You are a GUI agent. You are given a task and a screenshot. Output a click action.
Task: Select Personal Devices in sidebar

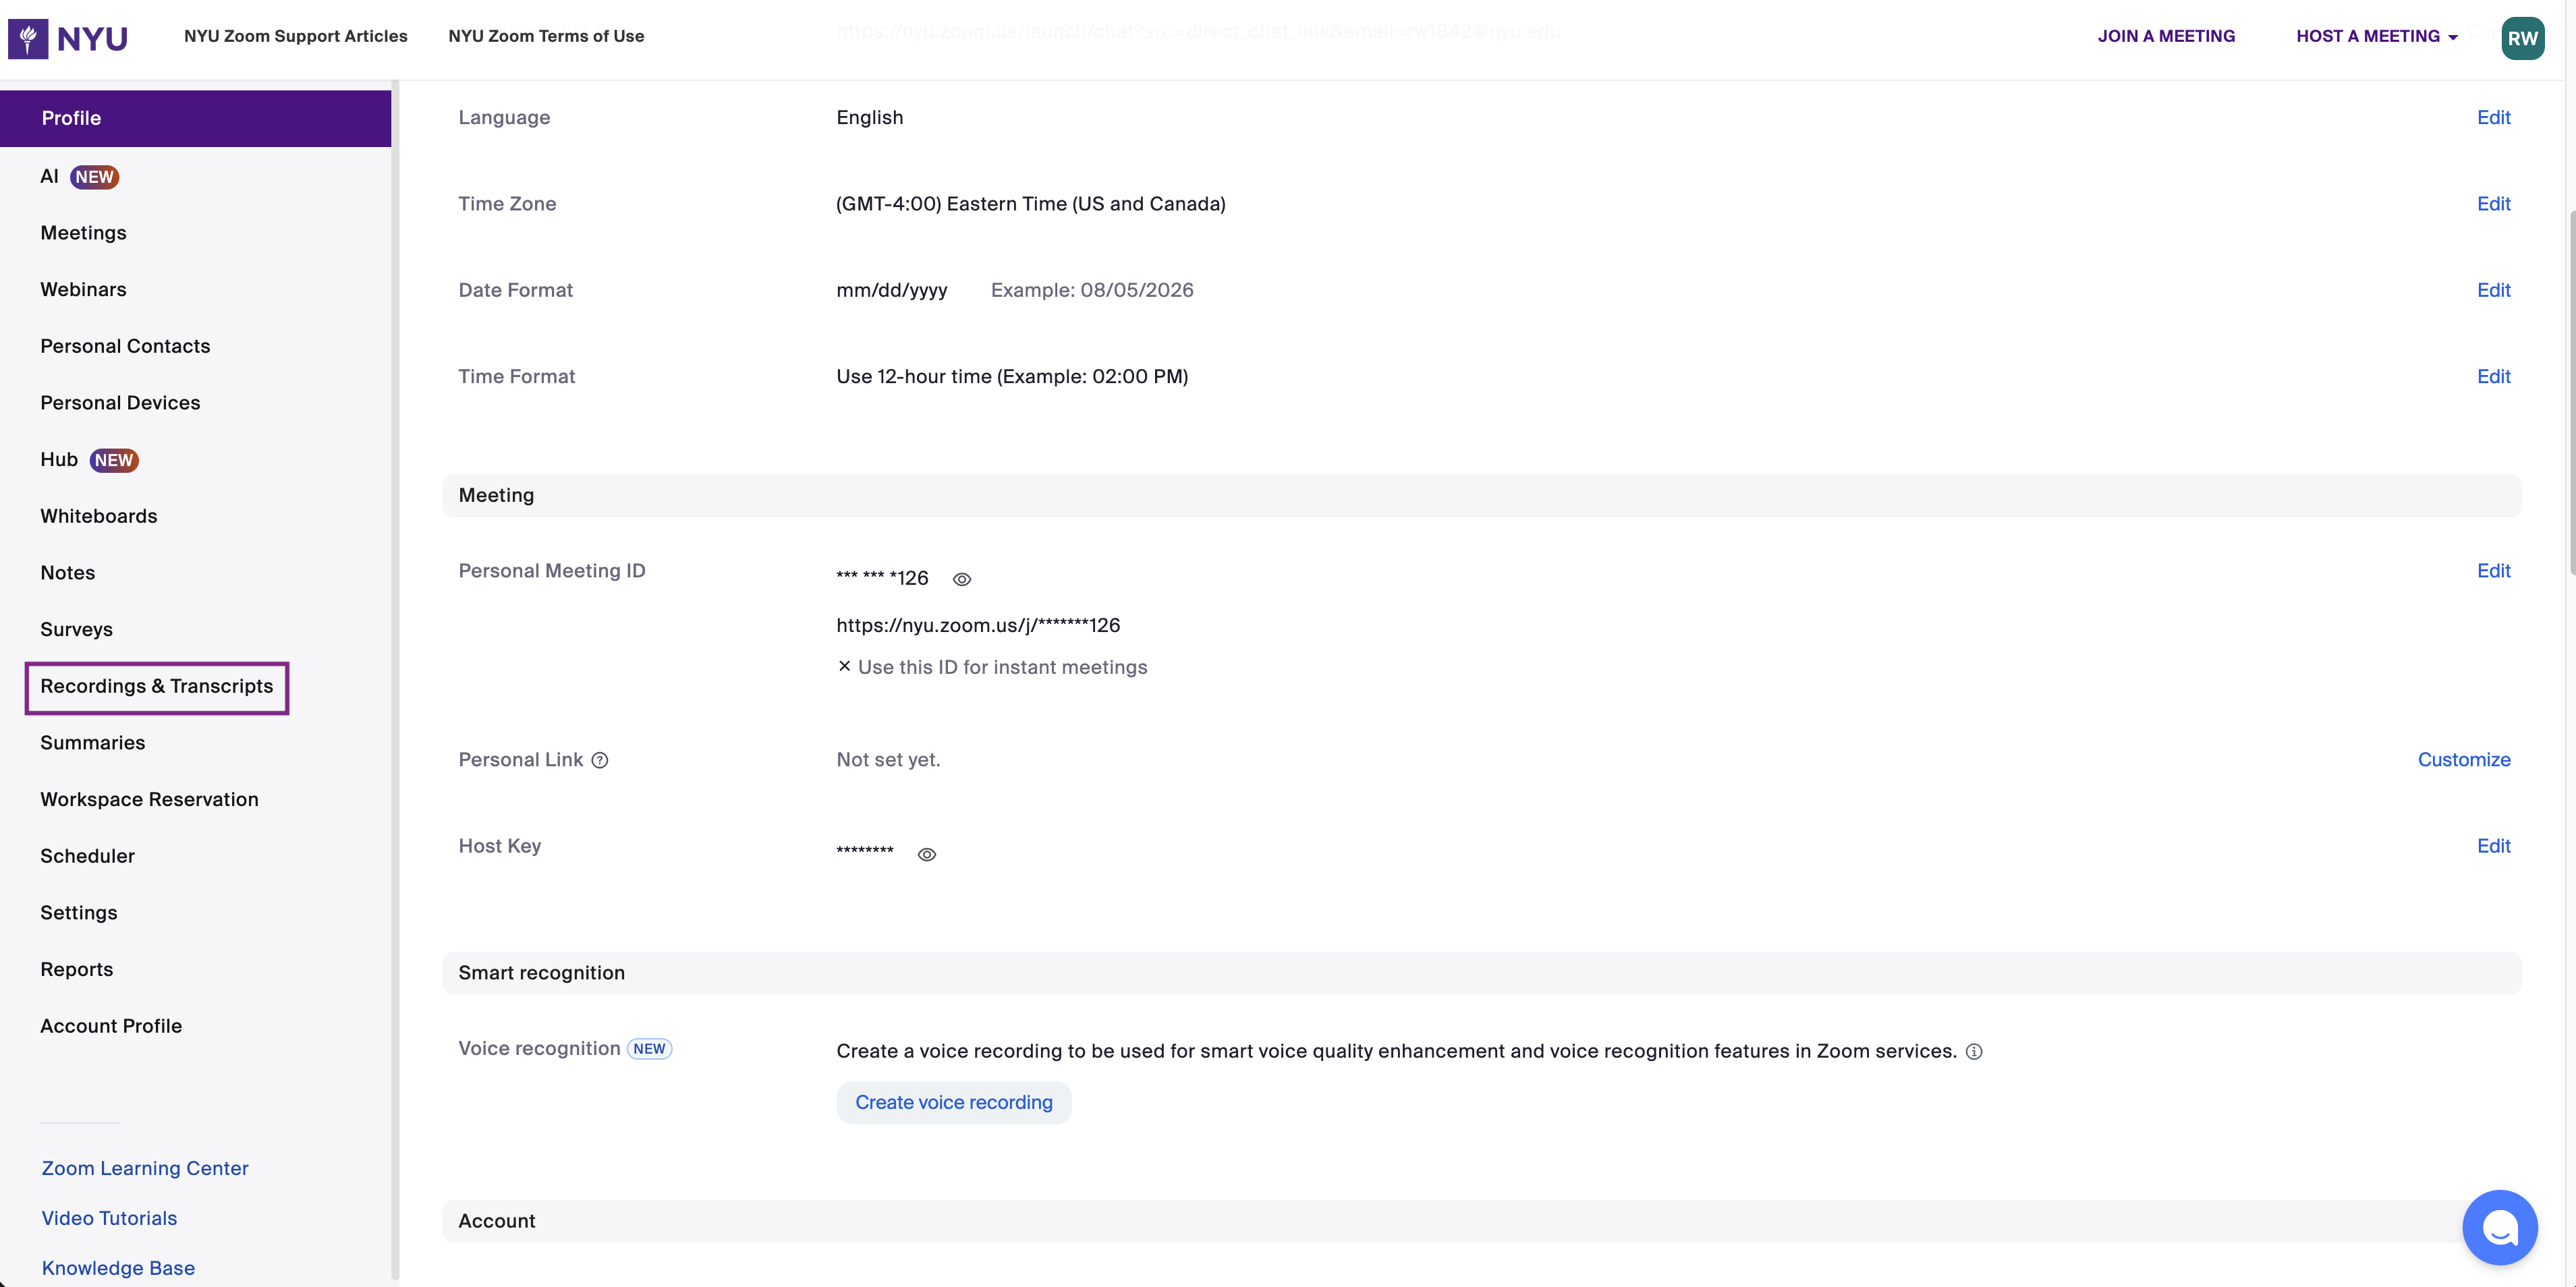pyautogui.click(x=120, y=403)
